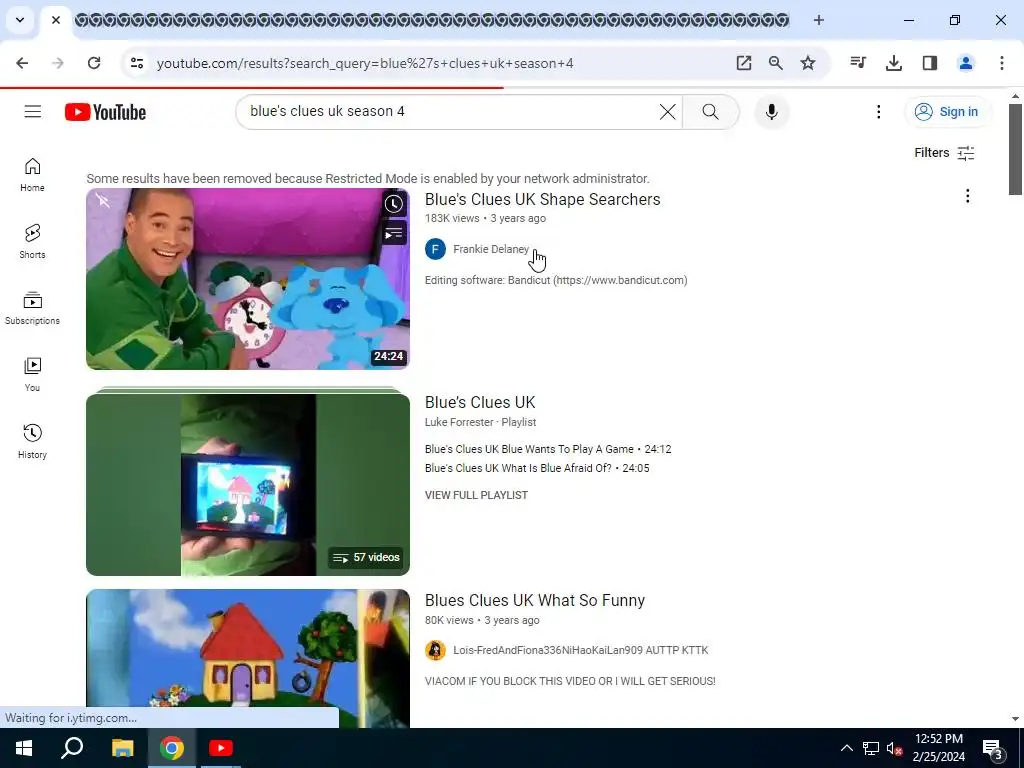Click Add to queue icon on thumbnail
This screenshot has width=1024, height=768.
394,233
